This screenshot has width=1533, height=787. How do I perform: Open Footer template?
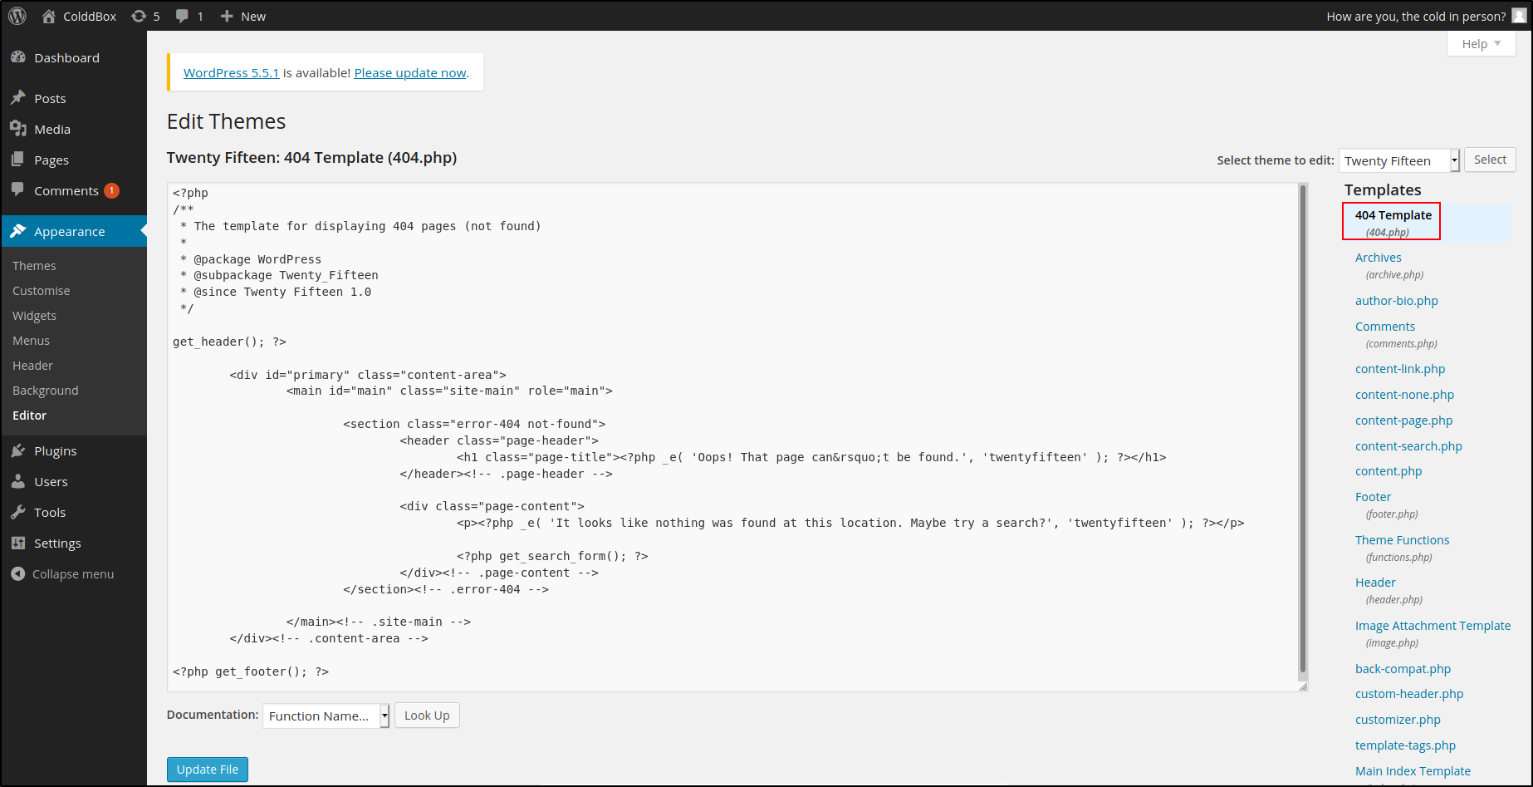1373,497
